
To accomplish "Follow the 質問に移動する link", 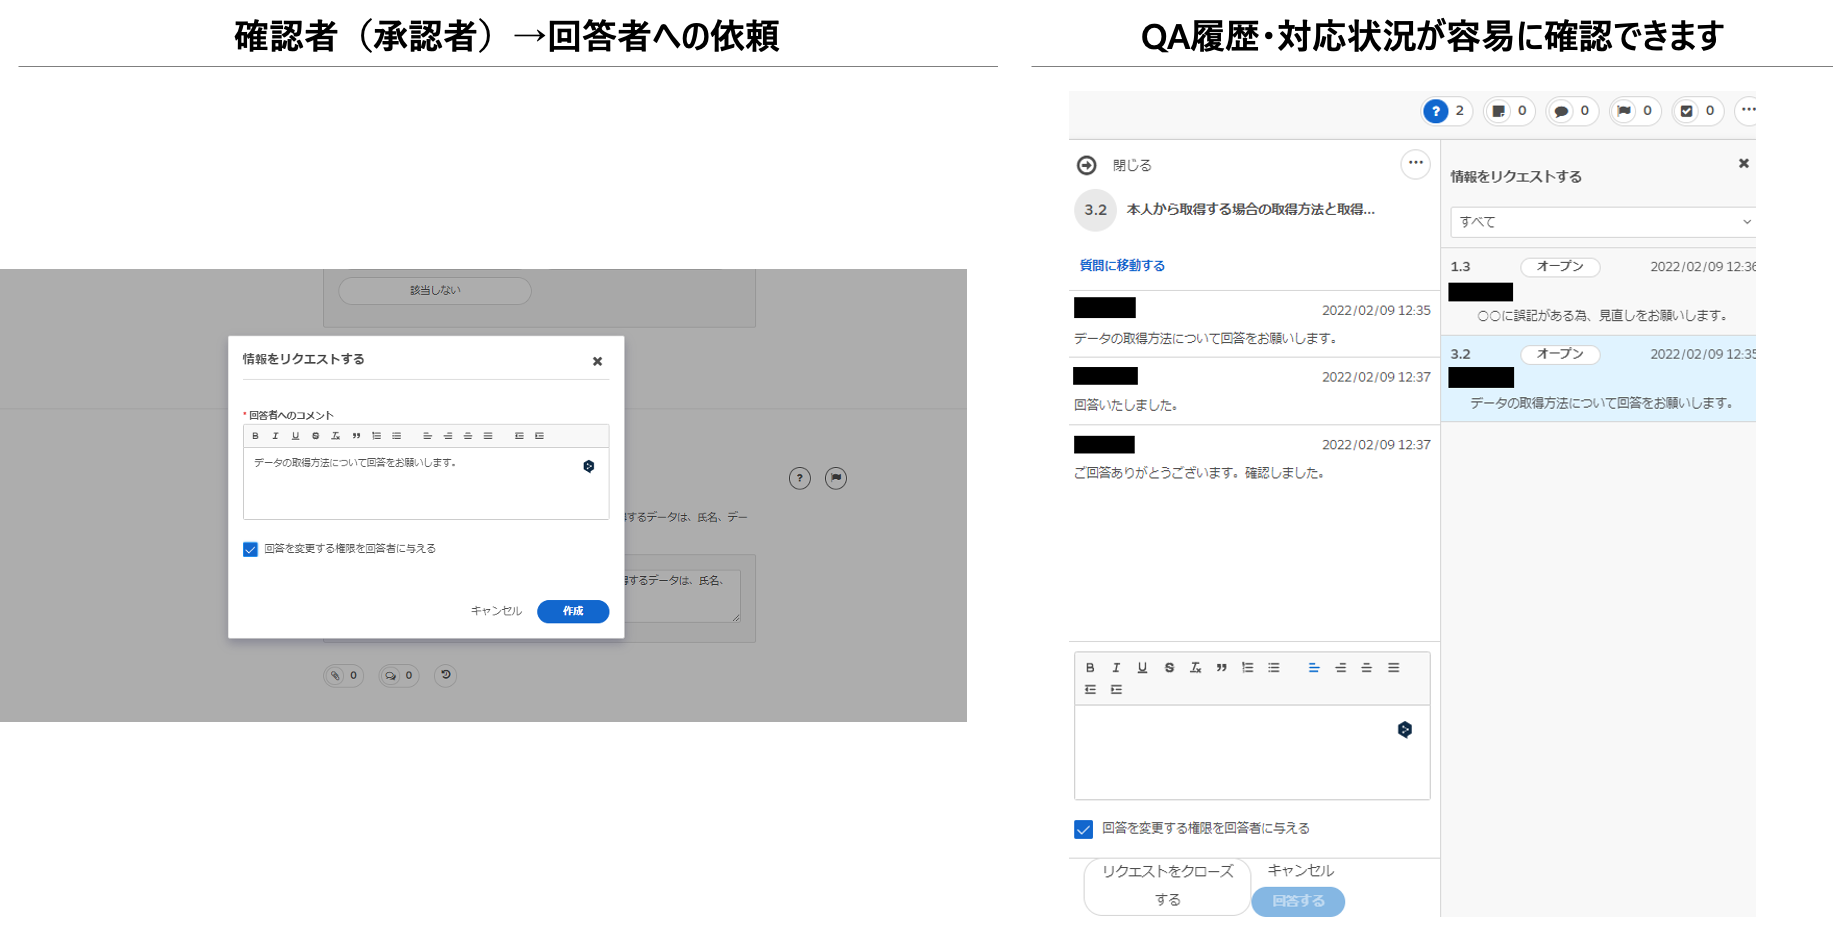I will 1122,266.
